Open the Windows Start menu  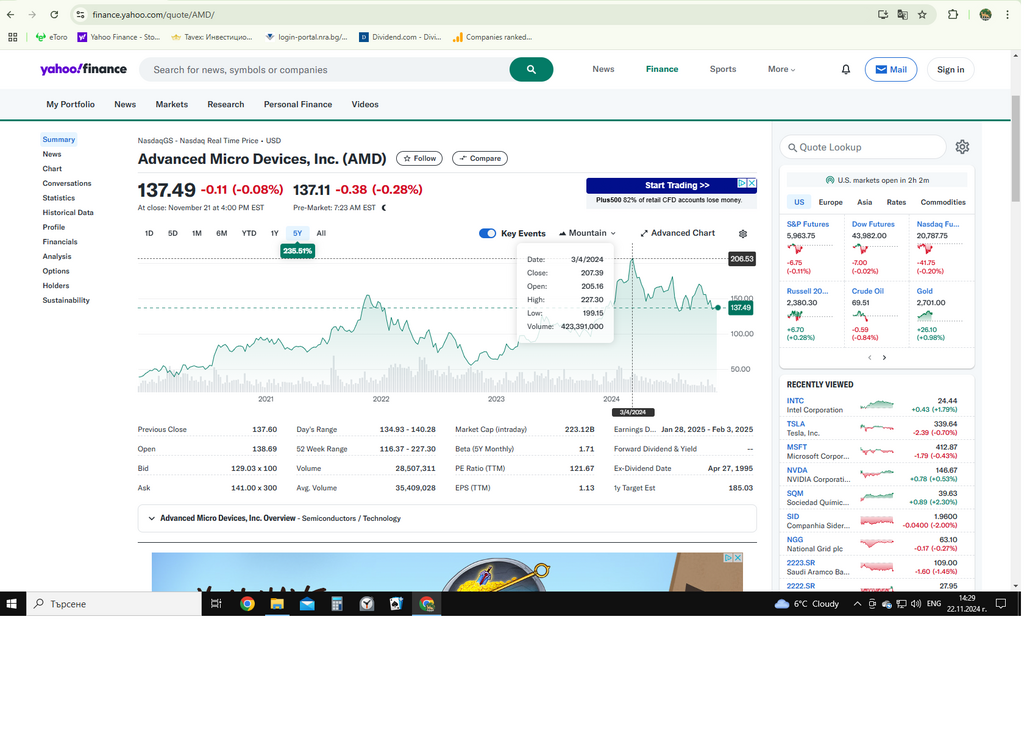pos(11,604)
